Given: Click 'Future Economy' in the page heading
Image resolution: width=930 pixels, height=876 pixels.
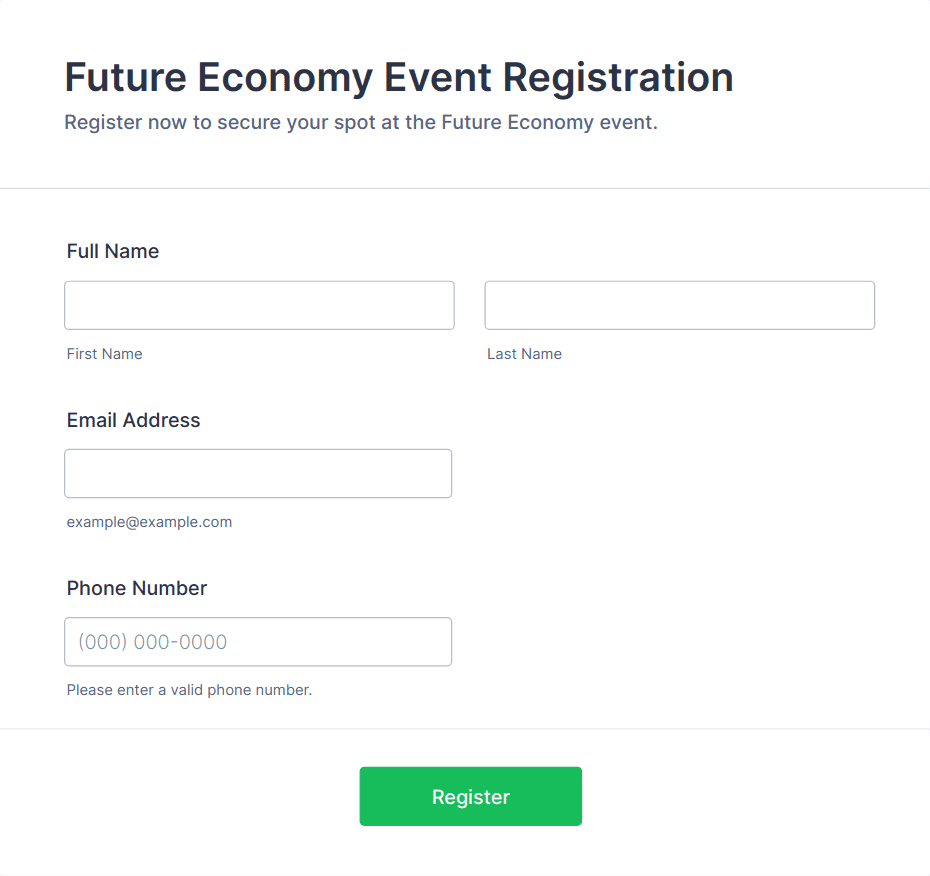Looking at the screenshot, I should pos(216,78).
